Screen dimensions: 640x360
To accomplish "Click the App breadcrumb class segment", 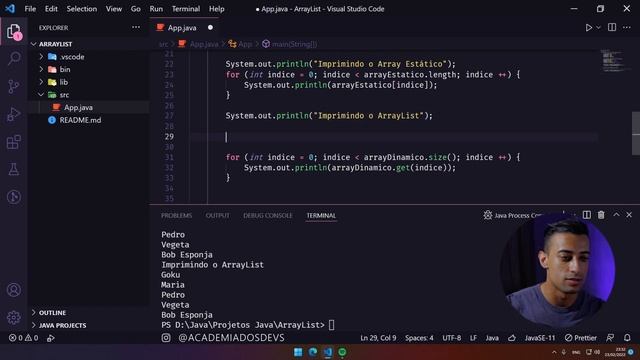I will 241,44.
